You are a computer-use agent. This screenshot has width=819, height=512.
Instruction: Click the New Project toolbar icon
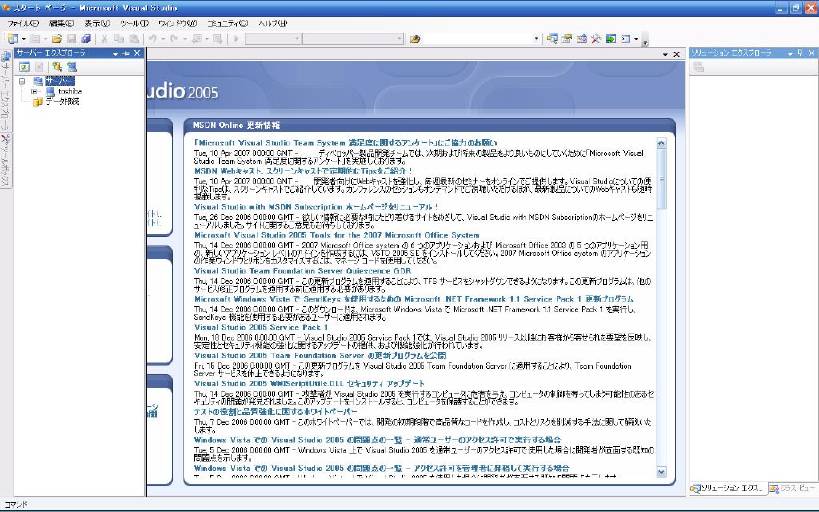coord(13,39)
